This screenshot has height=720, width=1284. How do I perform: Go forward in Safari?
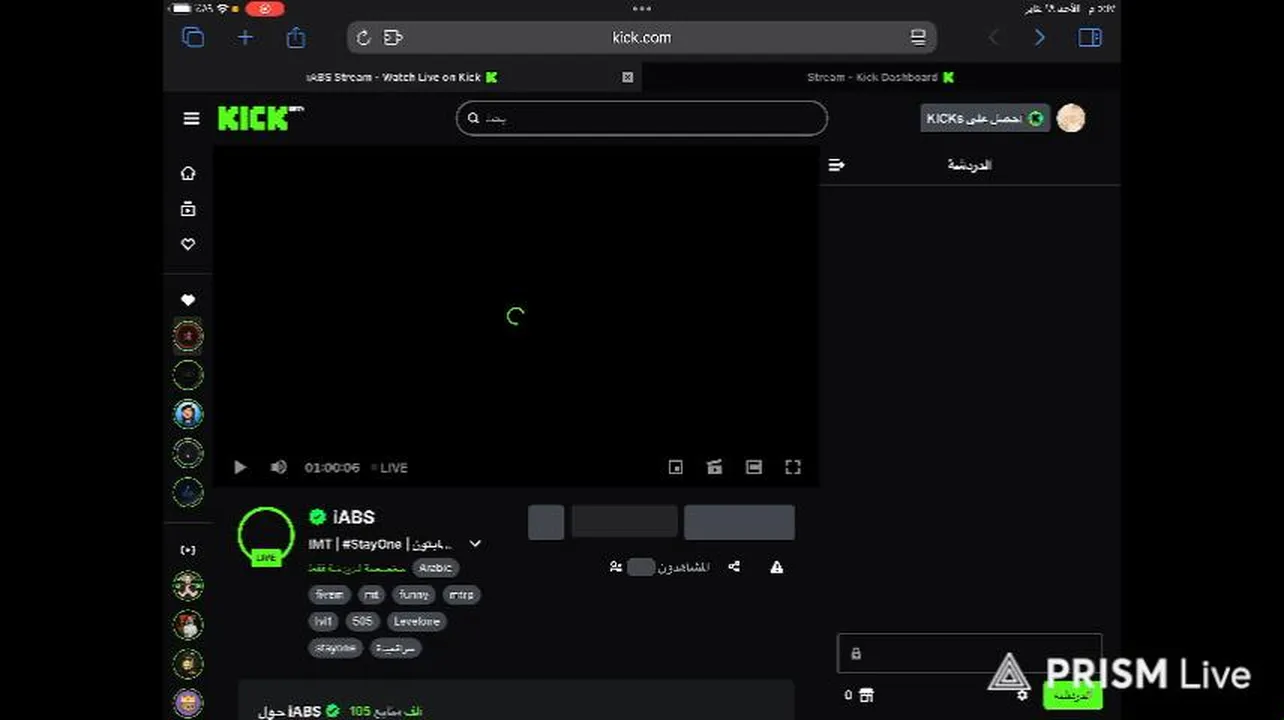[x=1040, y=38]
